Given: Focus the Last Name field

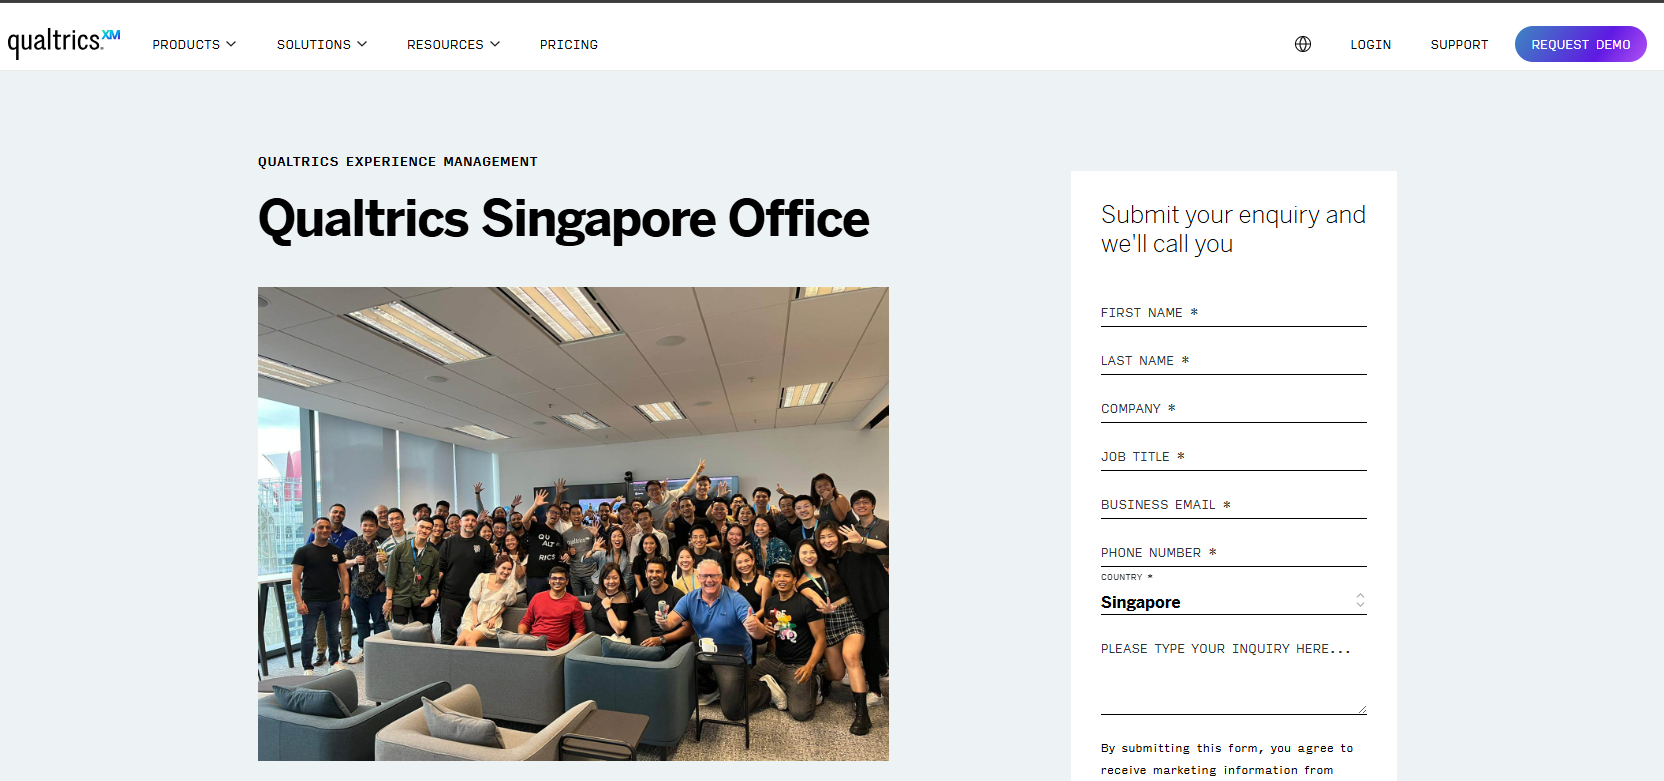Looking at the screenshot, I should [x=1233, y=361].
